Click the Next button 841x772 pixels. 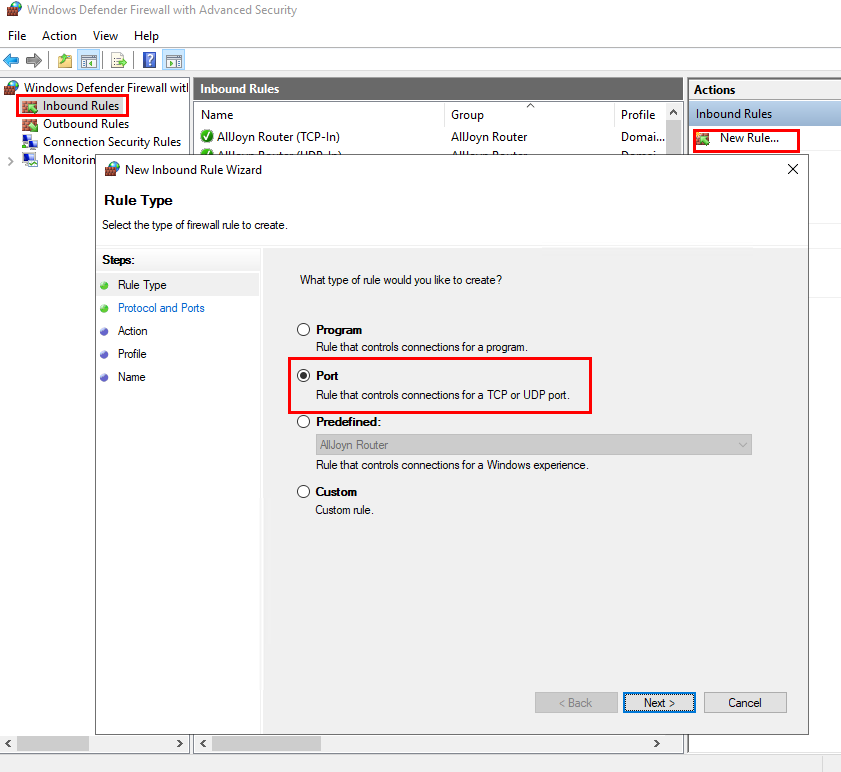coord(659,703)
